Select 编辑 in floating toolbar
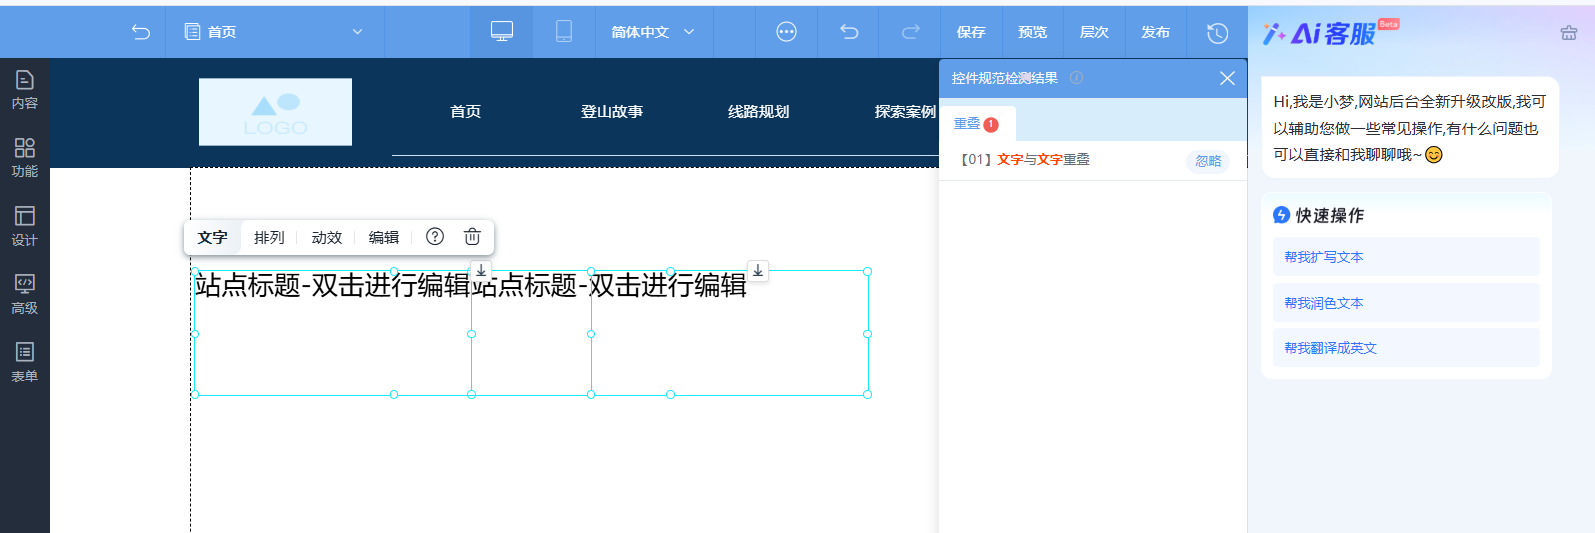Image resolution: width=1595 pixels, height=533 pixels. pyautogui.click(x=384, y=237)
